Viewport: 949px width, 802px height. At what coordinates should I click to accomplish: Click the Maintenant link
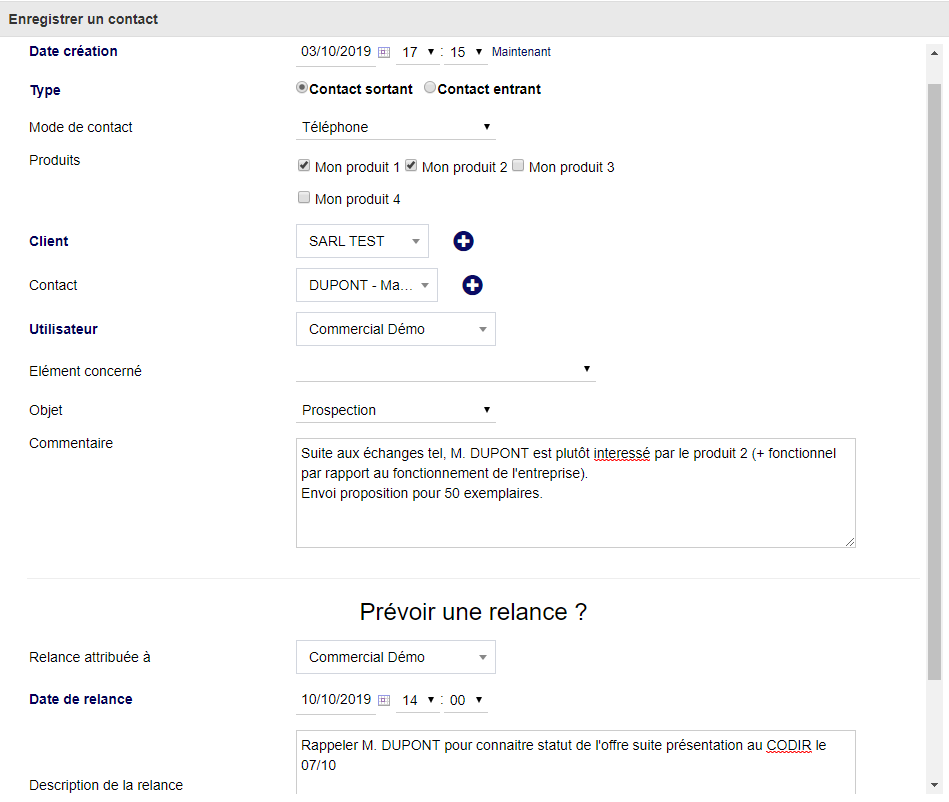(x=521, y=52)
